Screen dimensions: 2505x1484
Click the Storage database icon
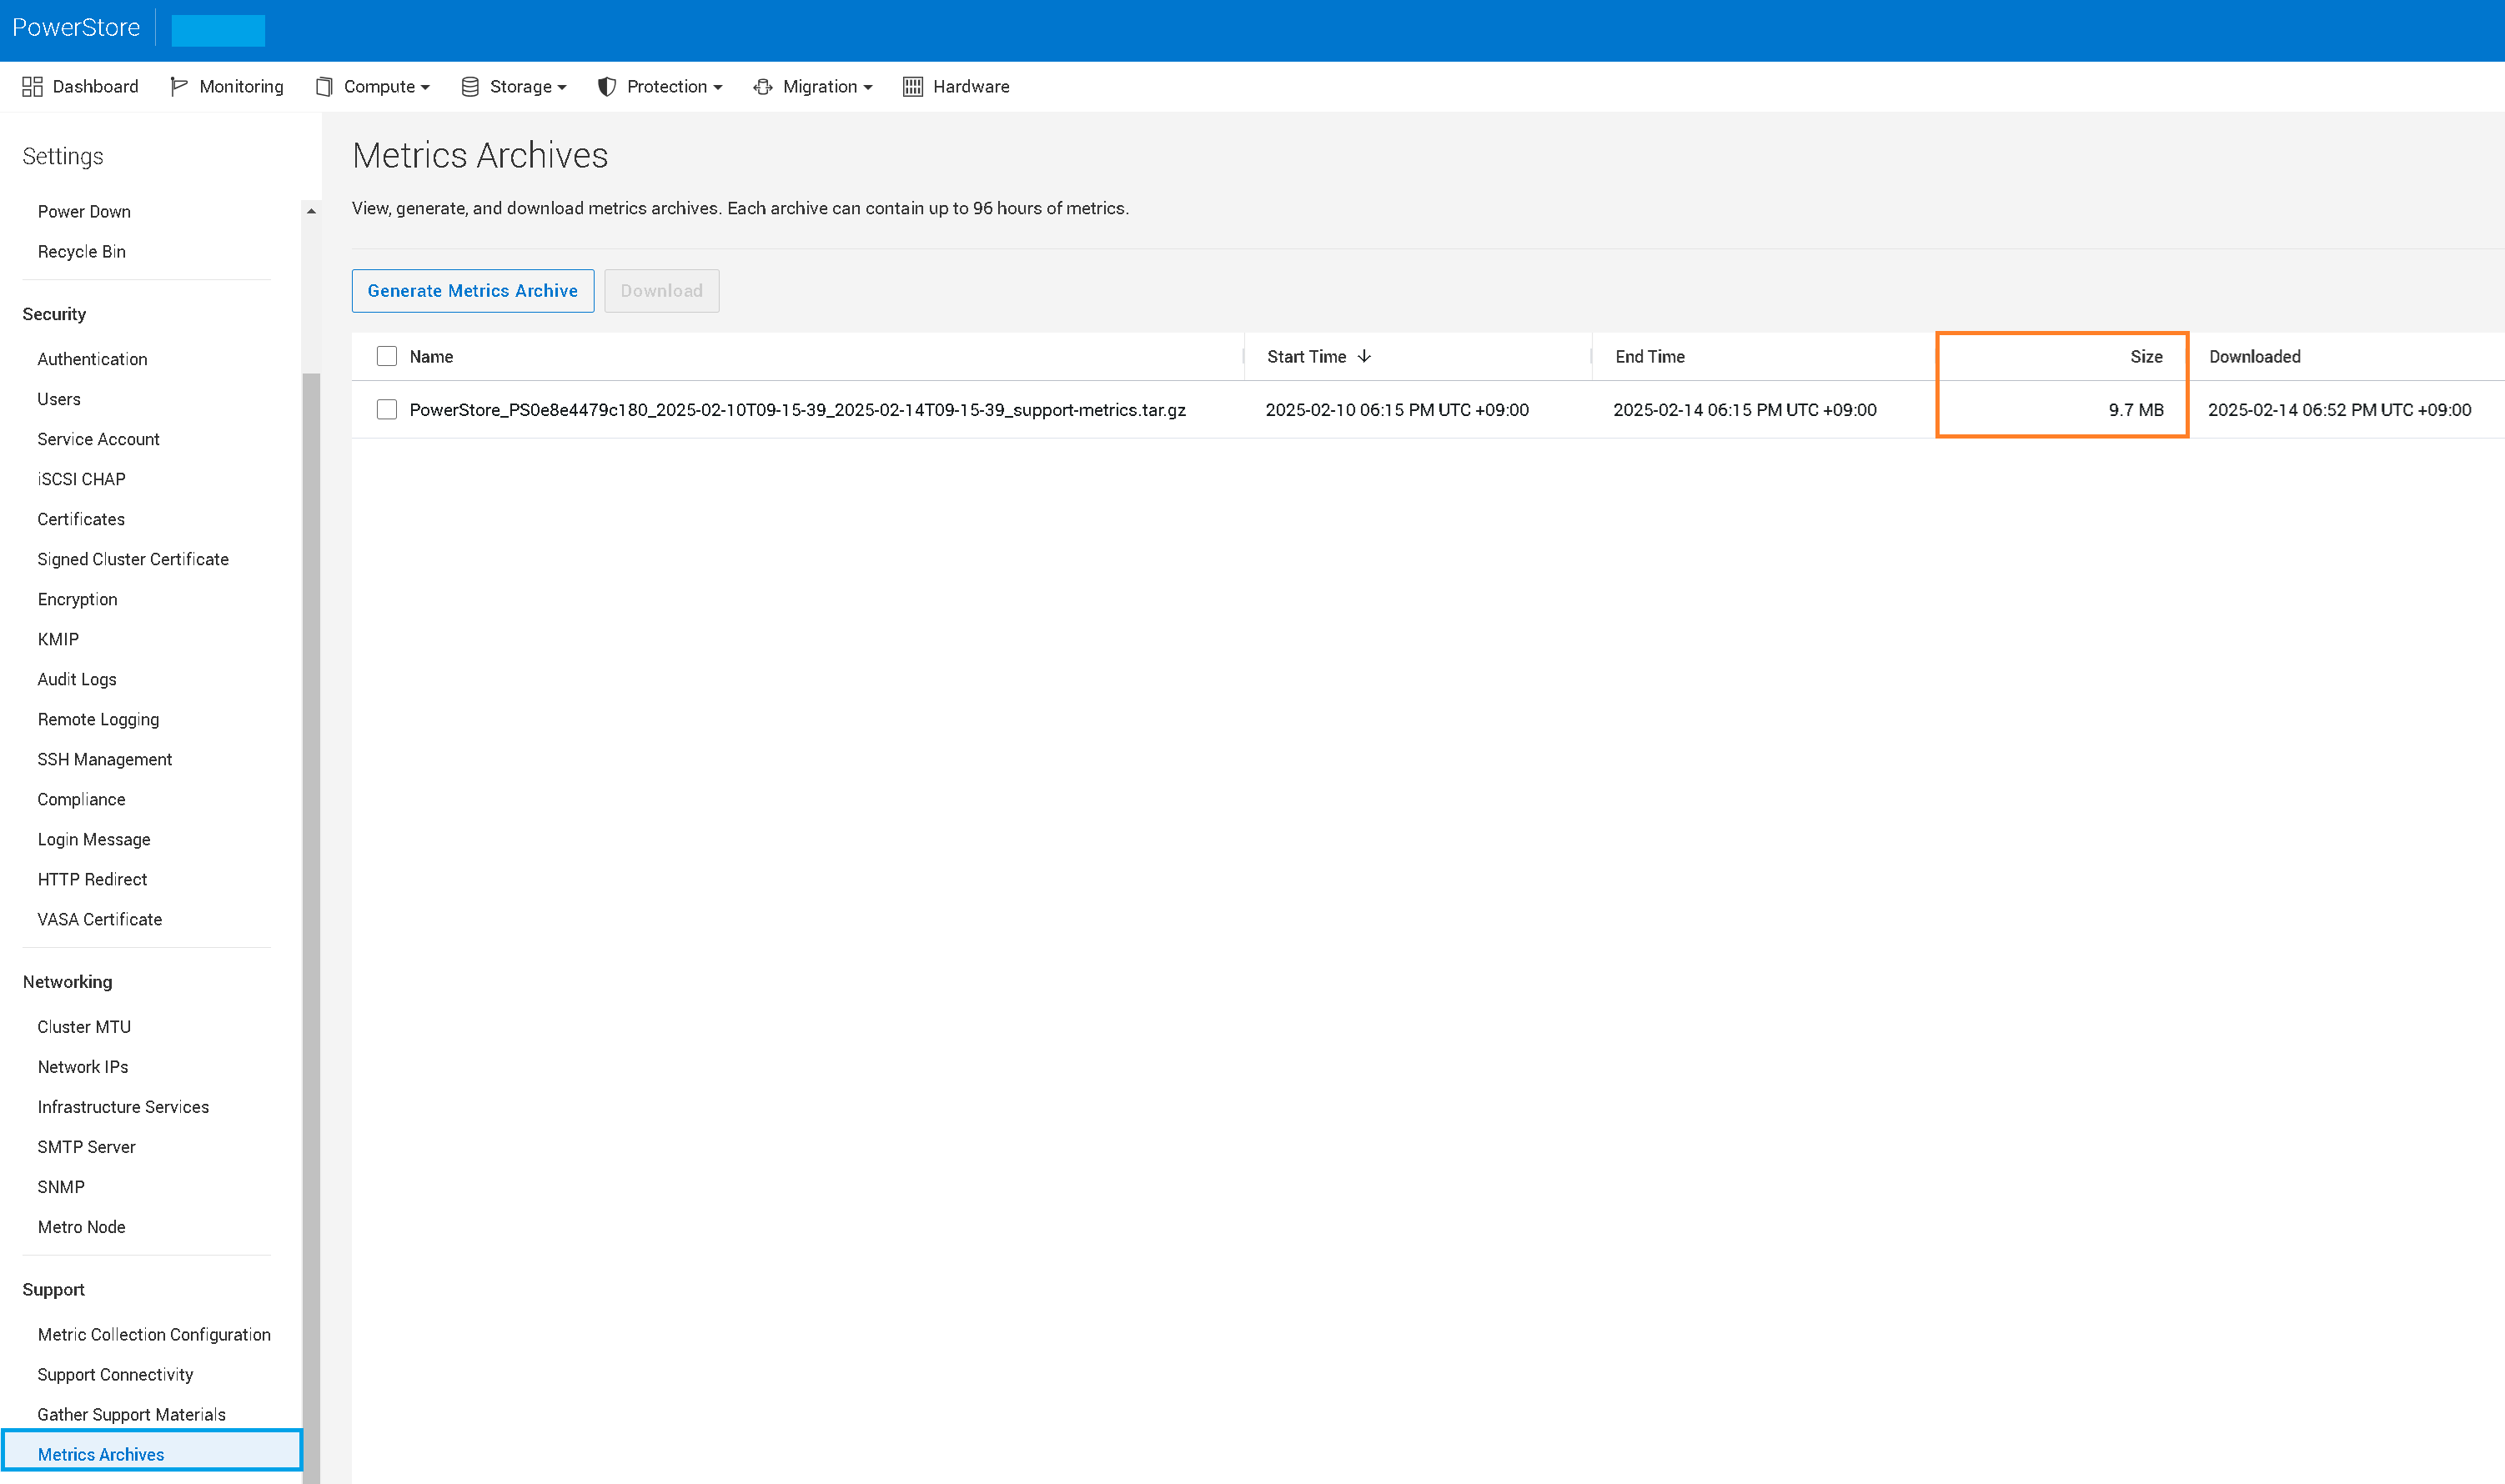coord(470,86)
